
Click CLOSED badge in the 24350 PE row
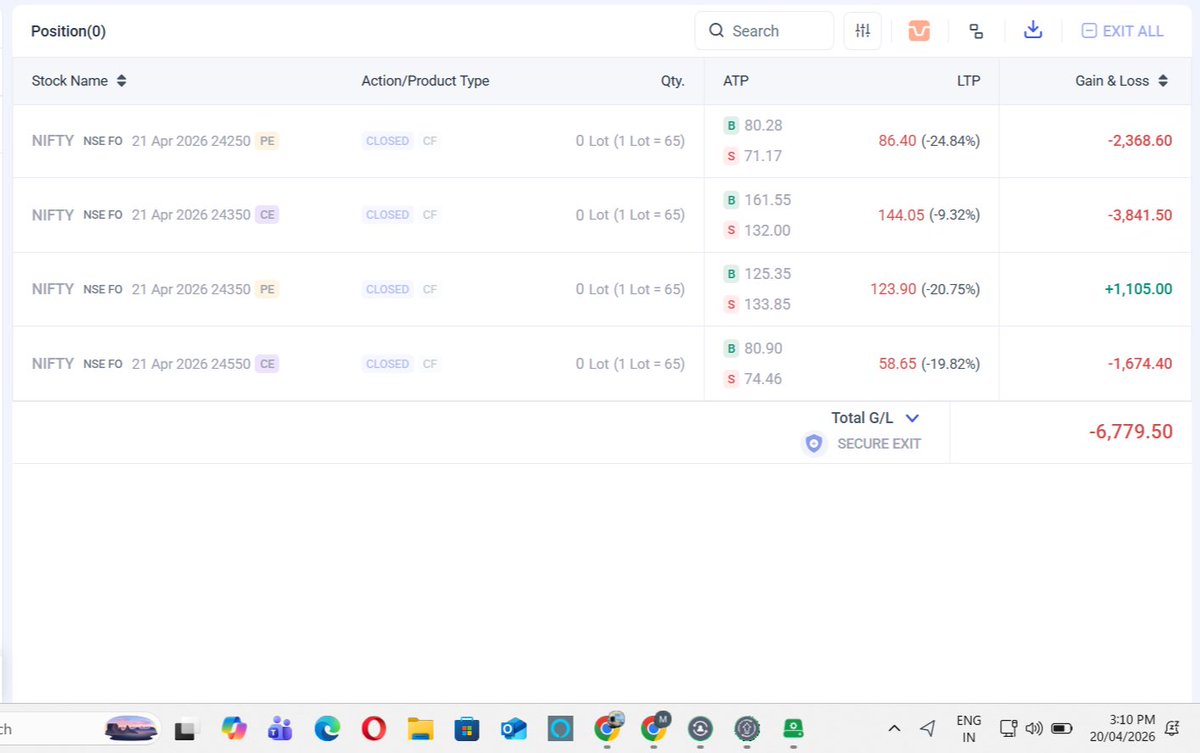click(x=388, y=289)
